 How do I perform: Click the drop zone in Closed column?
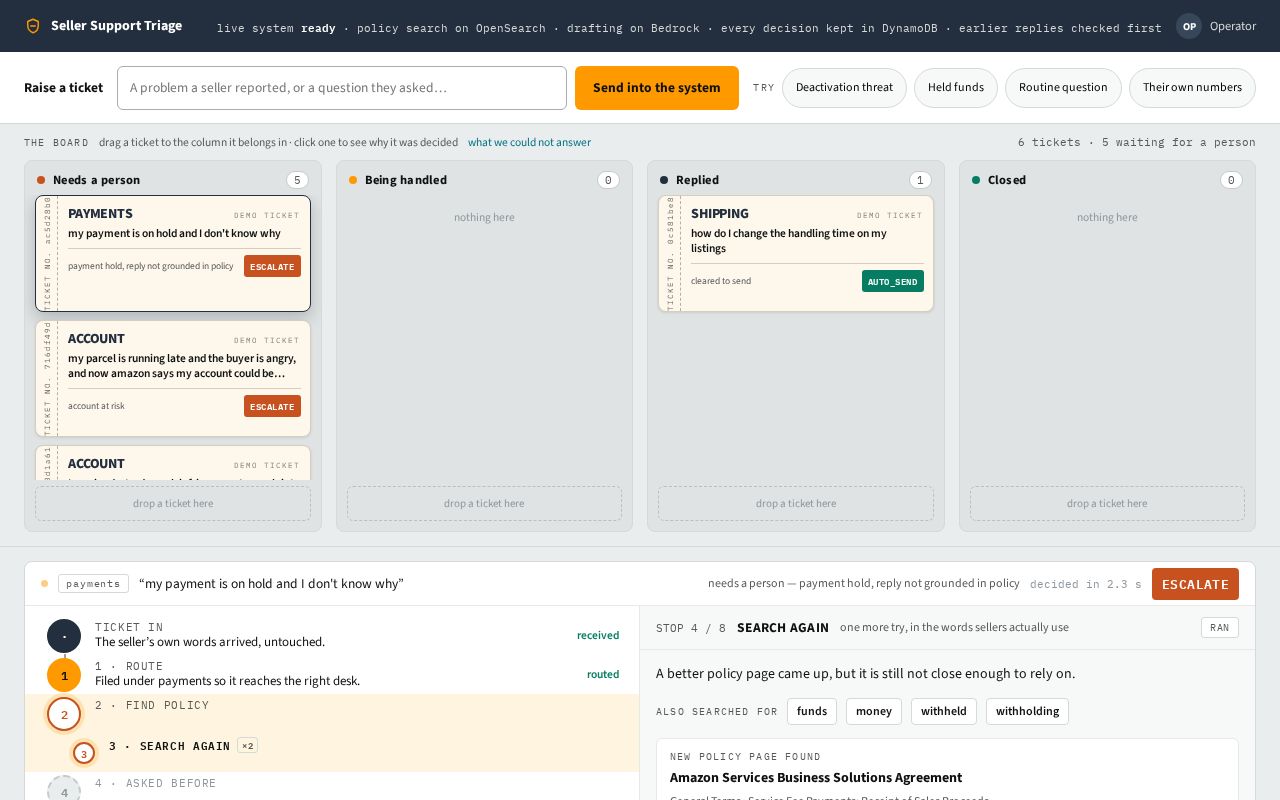pyautogui.click(x=1107, y=503)
